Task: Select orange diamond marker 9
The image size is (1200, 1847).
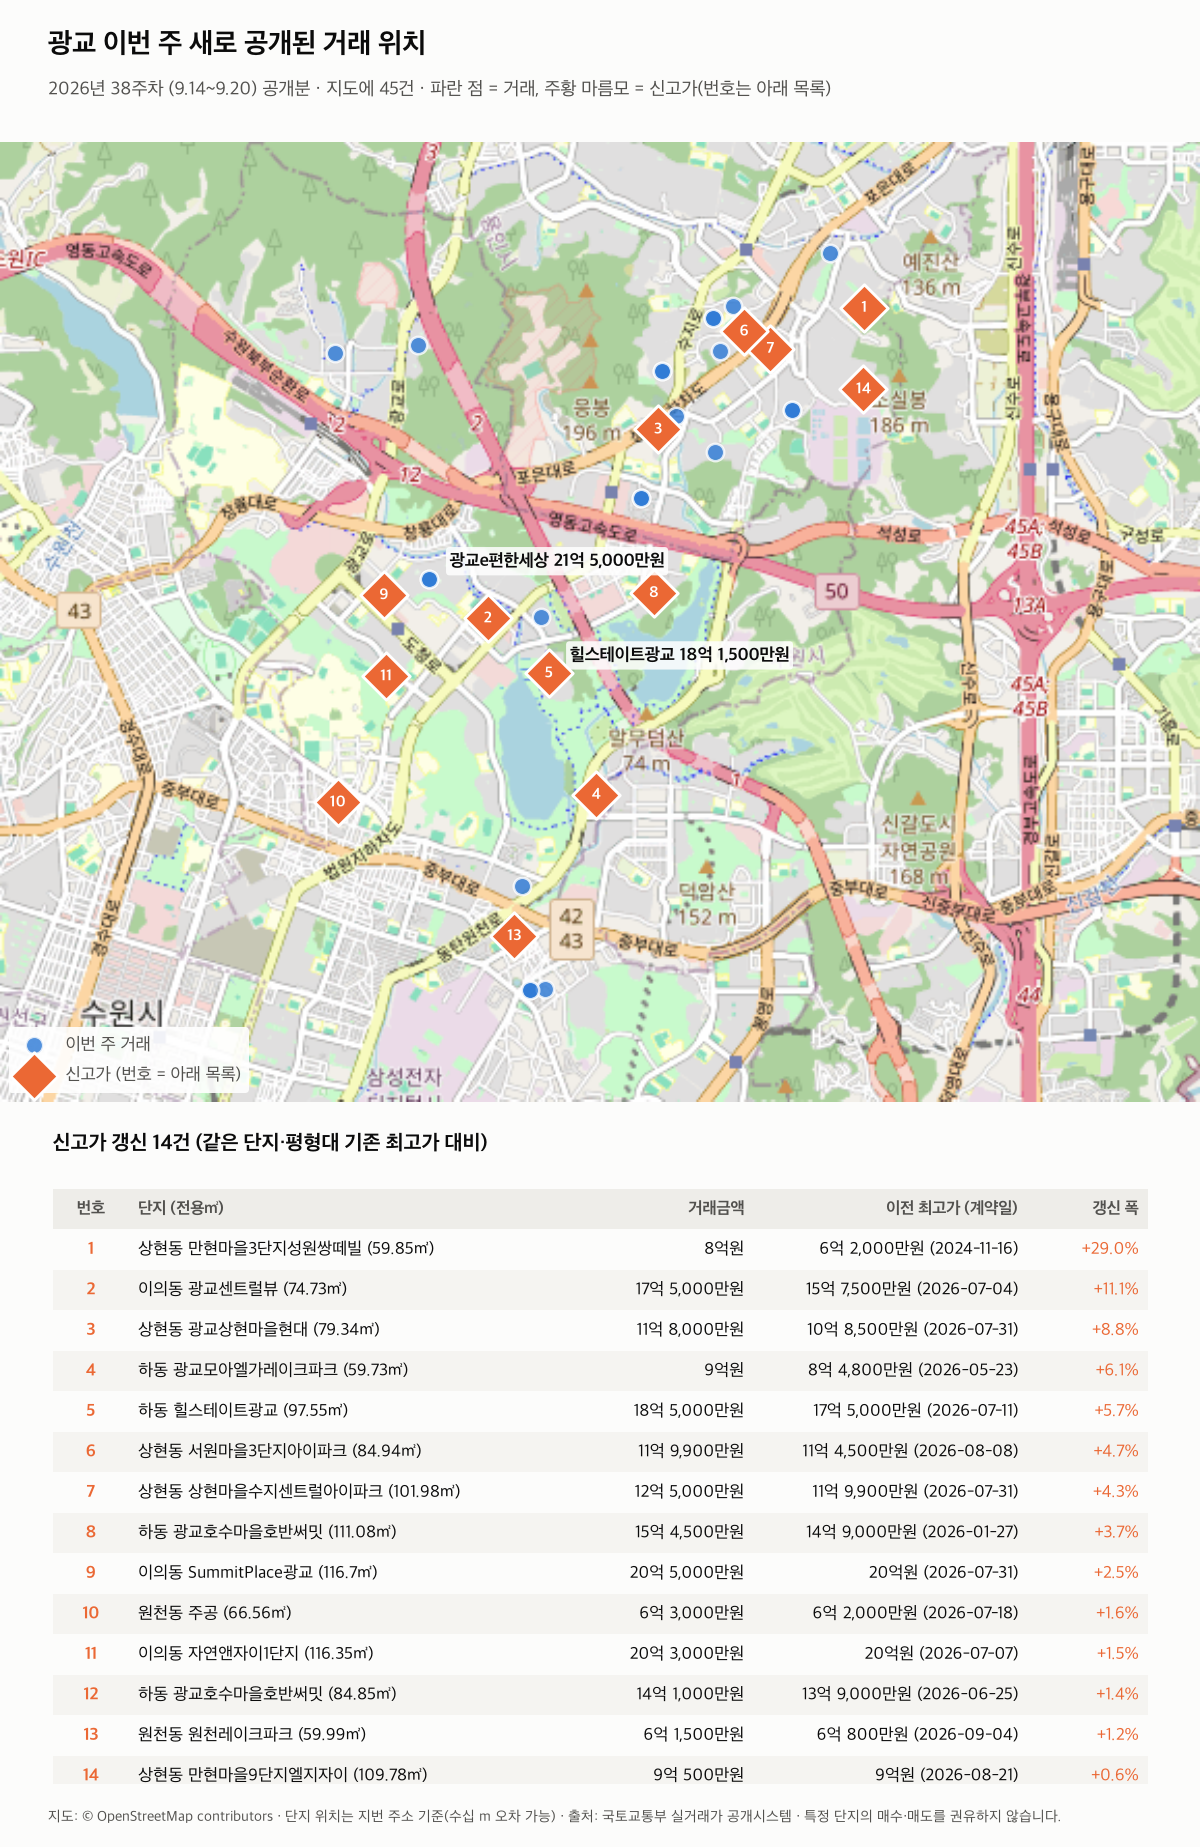Action: (383, 594)
